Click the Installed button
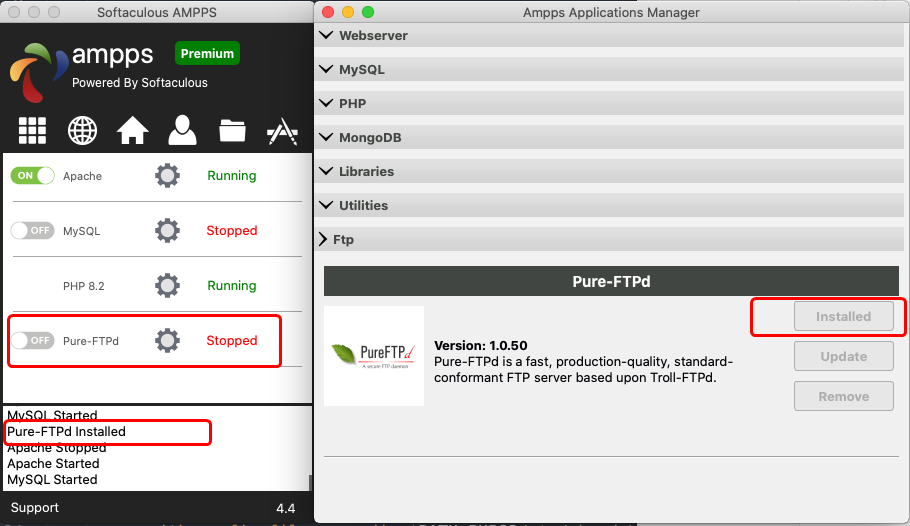This screenshot has width=910, height=526. coord(843,316)
